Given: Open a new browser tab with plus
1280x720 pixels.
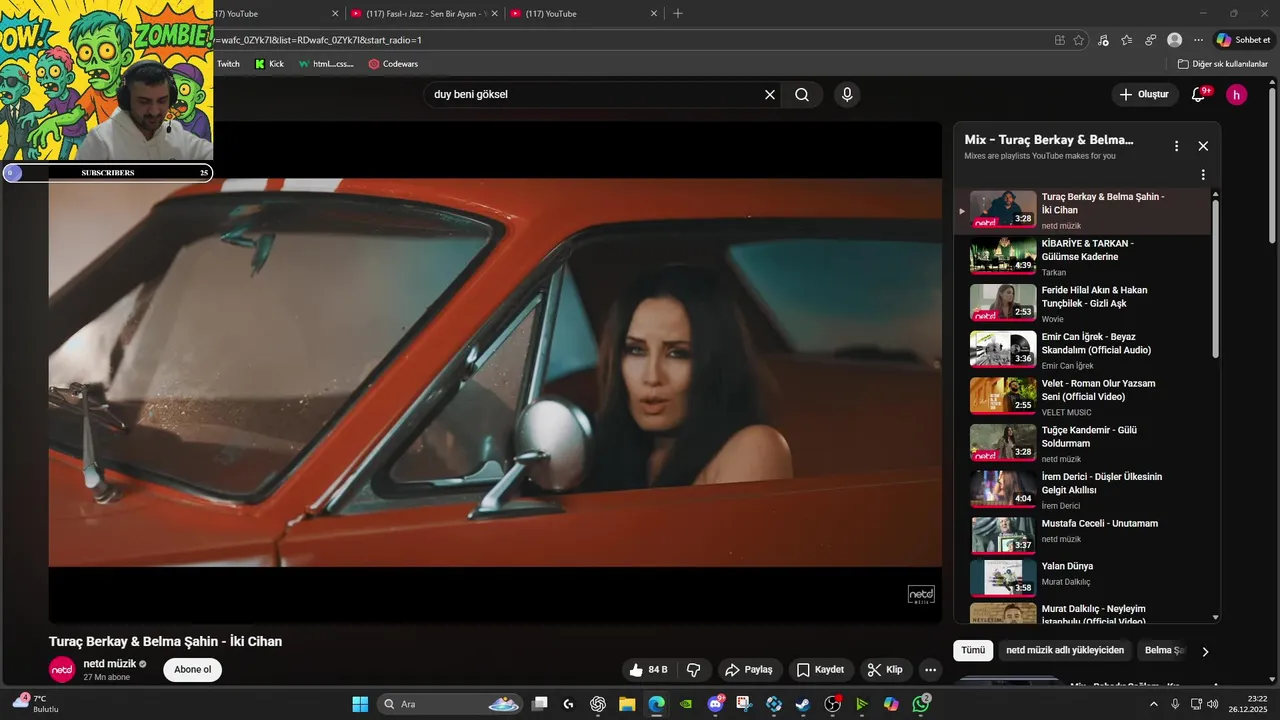Looking at the screenshot, I should (x=678, y=13).
